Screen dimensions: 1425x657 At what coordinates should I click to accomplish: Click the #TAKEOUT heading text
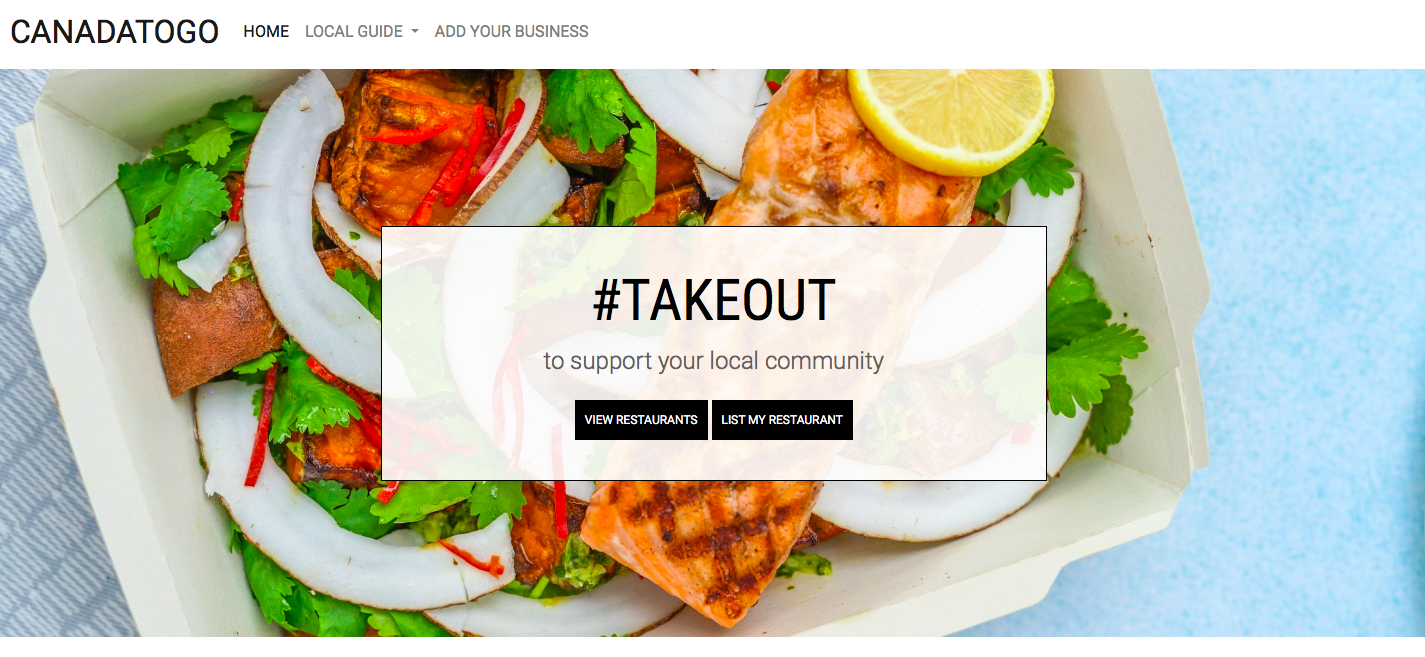click(x=714, y=300)
